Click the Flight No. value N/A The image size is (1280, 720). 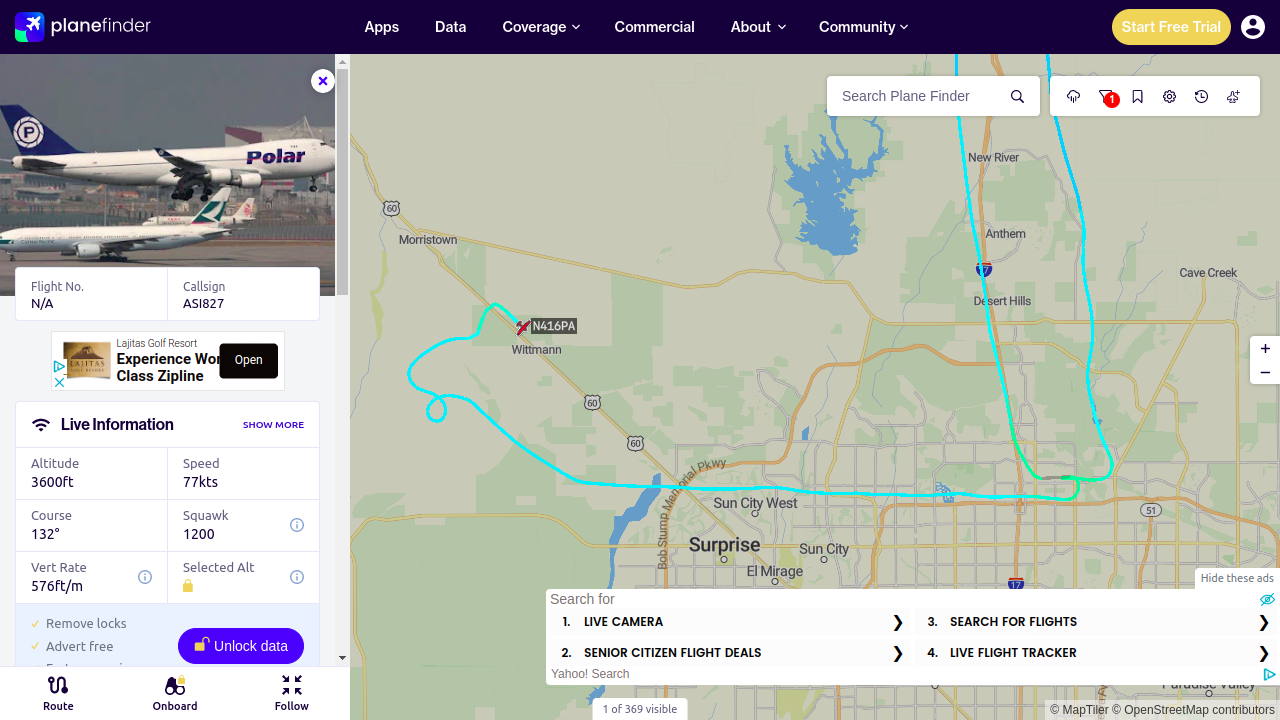(x=42, y=303)
